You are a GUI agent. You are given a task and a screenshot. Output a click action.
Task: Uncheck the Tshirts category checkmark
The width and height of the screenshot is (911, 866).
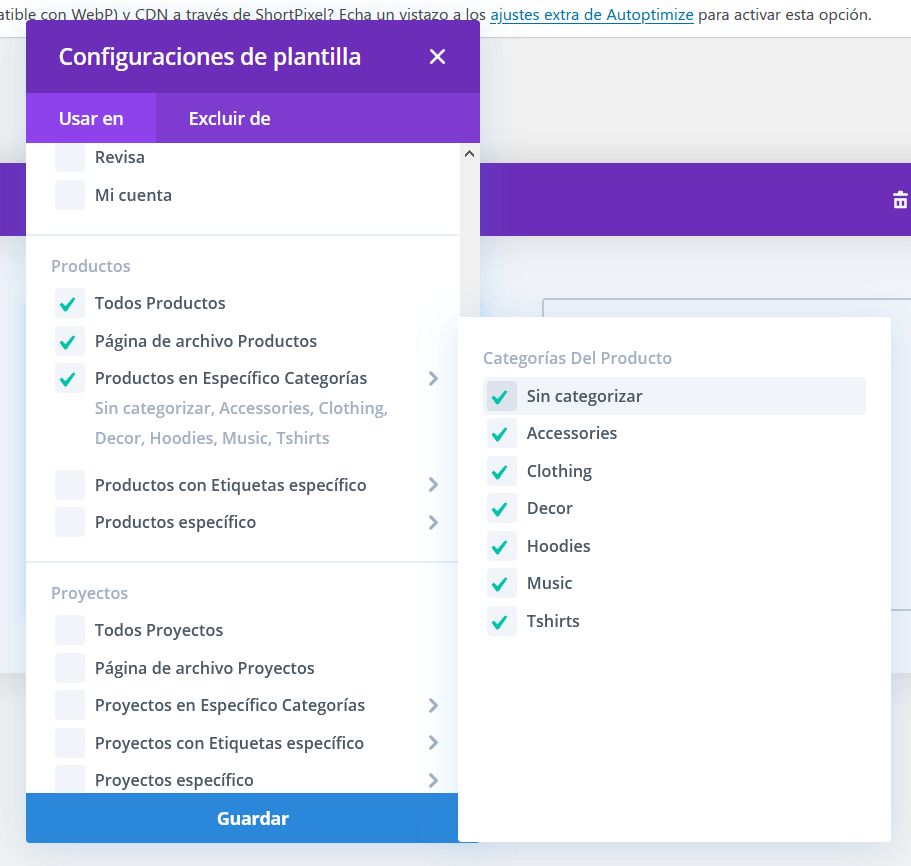pyautogui.click(x=501, y=621)
